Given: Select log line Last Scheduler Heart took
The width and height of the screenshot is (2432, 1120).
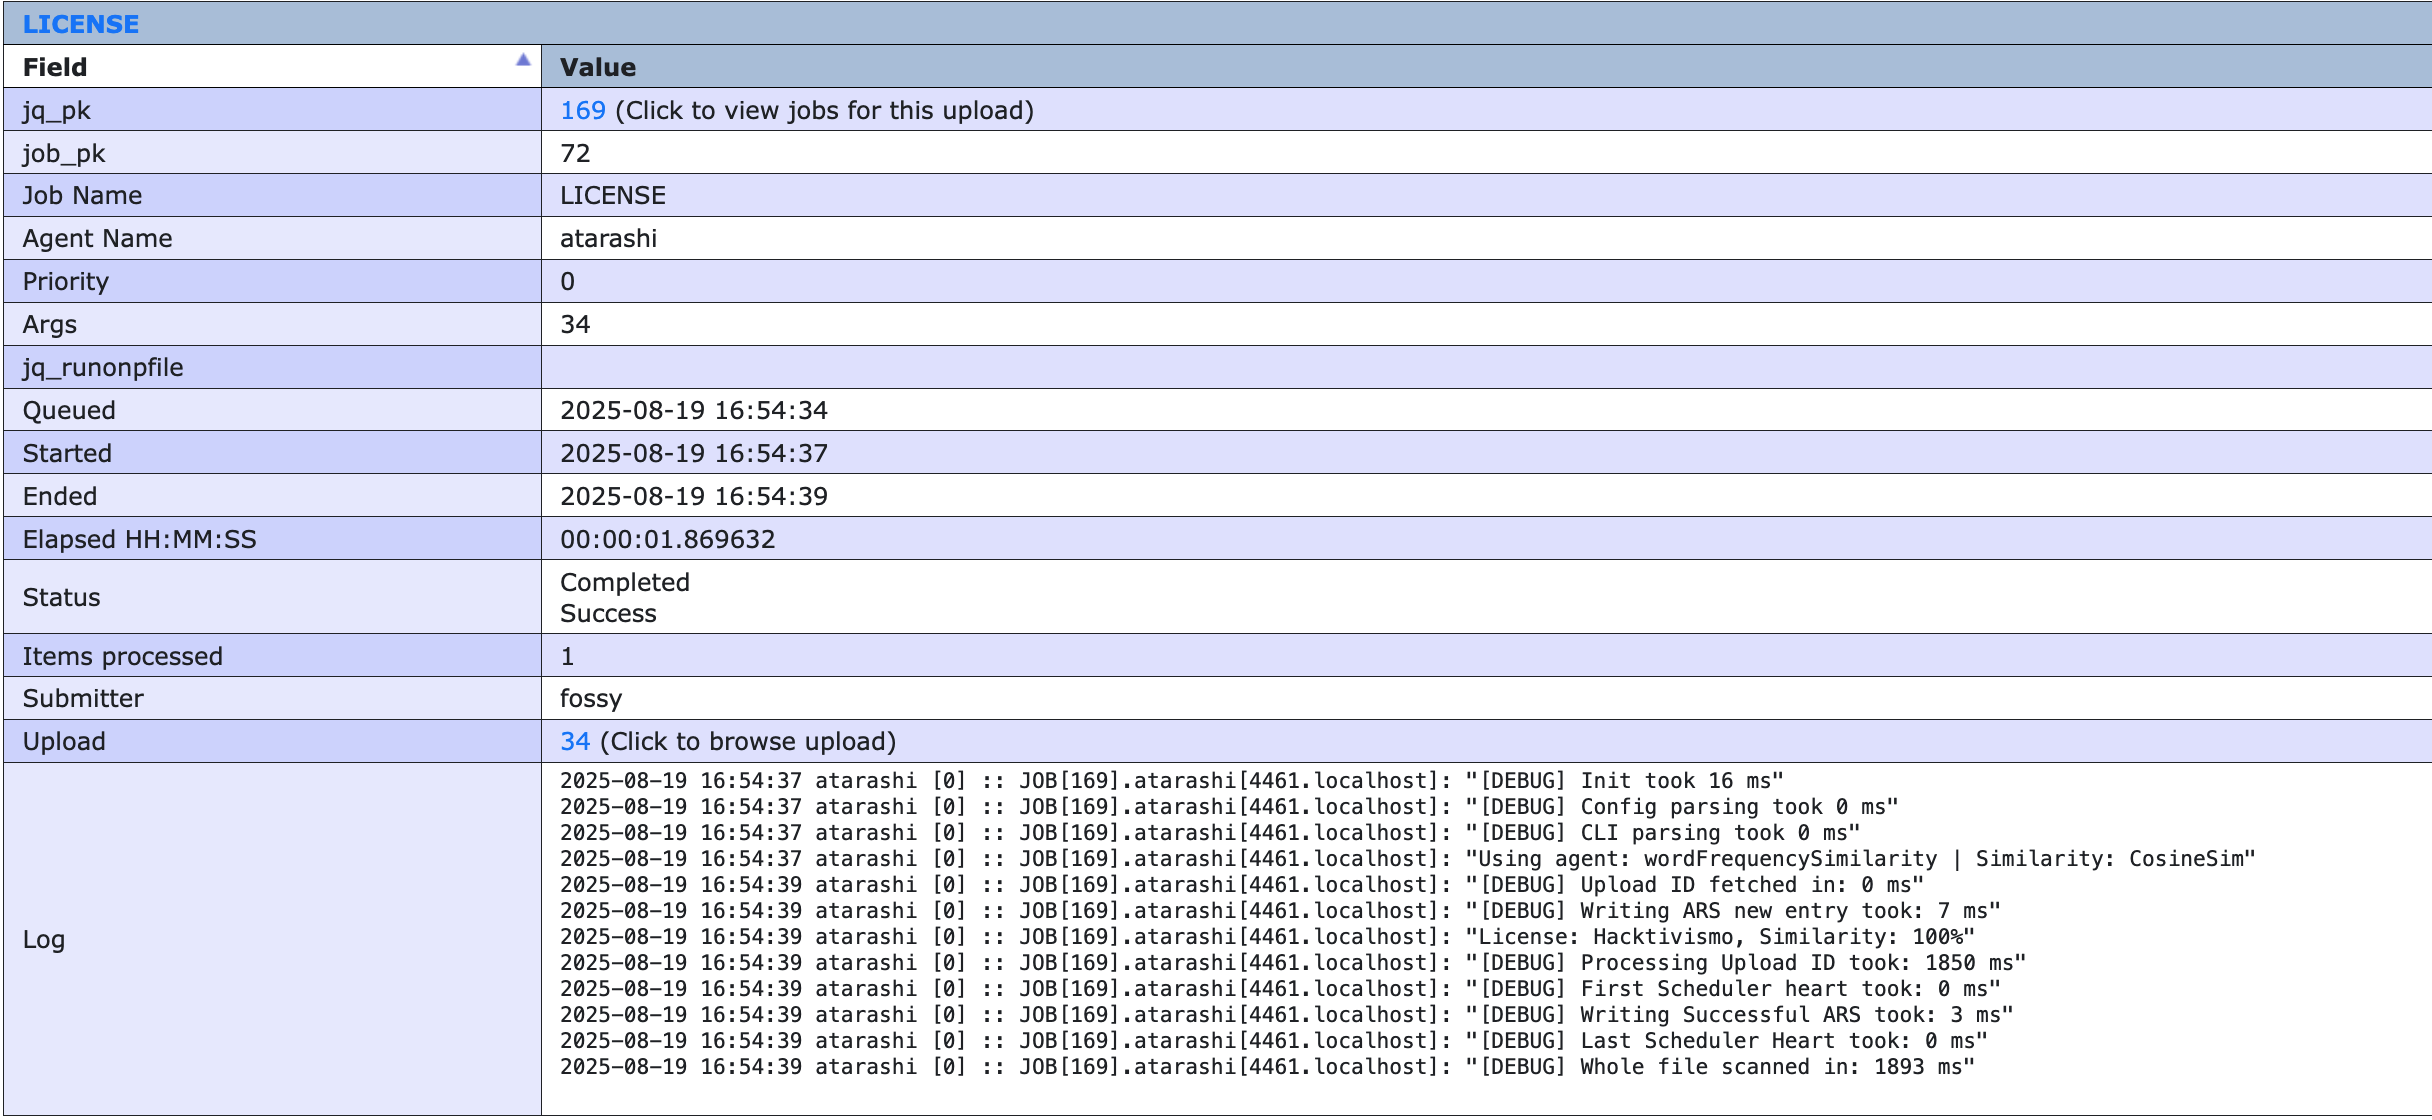Looking at the screenshot, I should [x=1274, y=1040].
